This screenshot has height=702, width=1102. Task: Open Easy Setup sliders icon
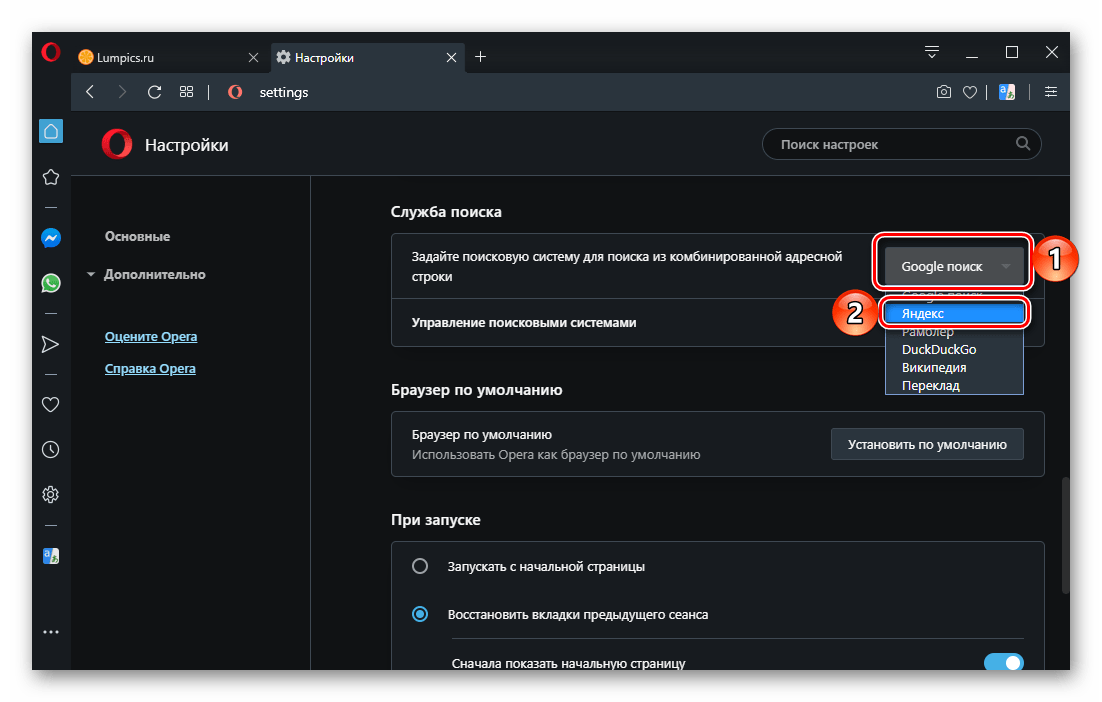coord(1051,92)
